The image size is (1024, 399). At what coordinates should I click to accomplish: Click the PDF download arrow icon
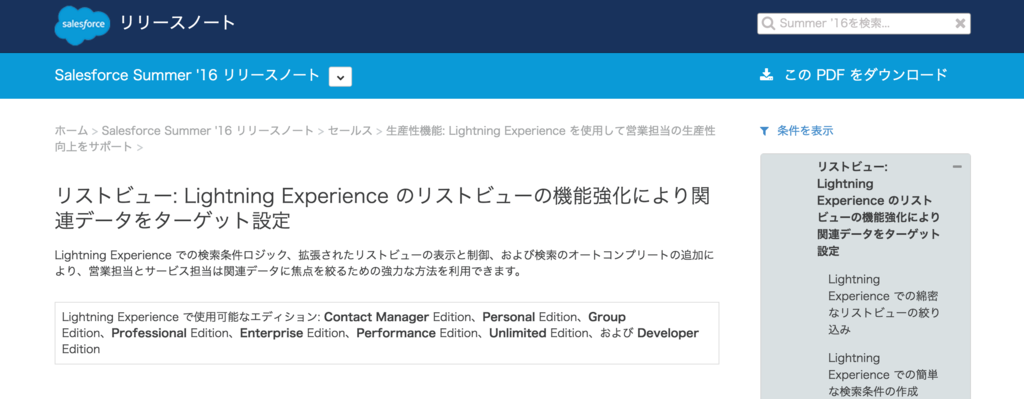pyautogui.click(x=766, y=74)
